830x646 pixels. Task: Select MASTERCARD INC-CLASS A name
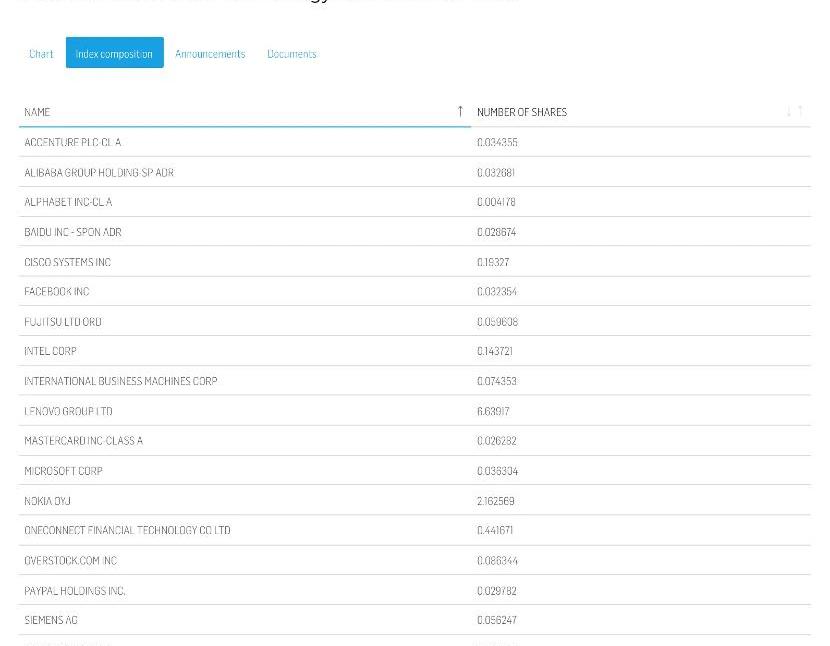[x=84, y=441]
